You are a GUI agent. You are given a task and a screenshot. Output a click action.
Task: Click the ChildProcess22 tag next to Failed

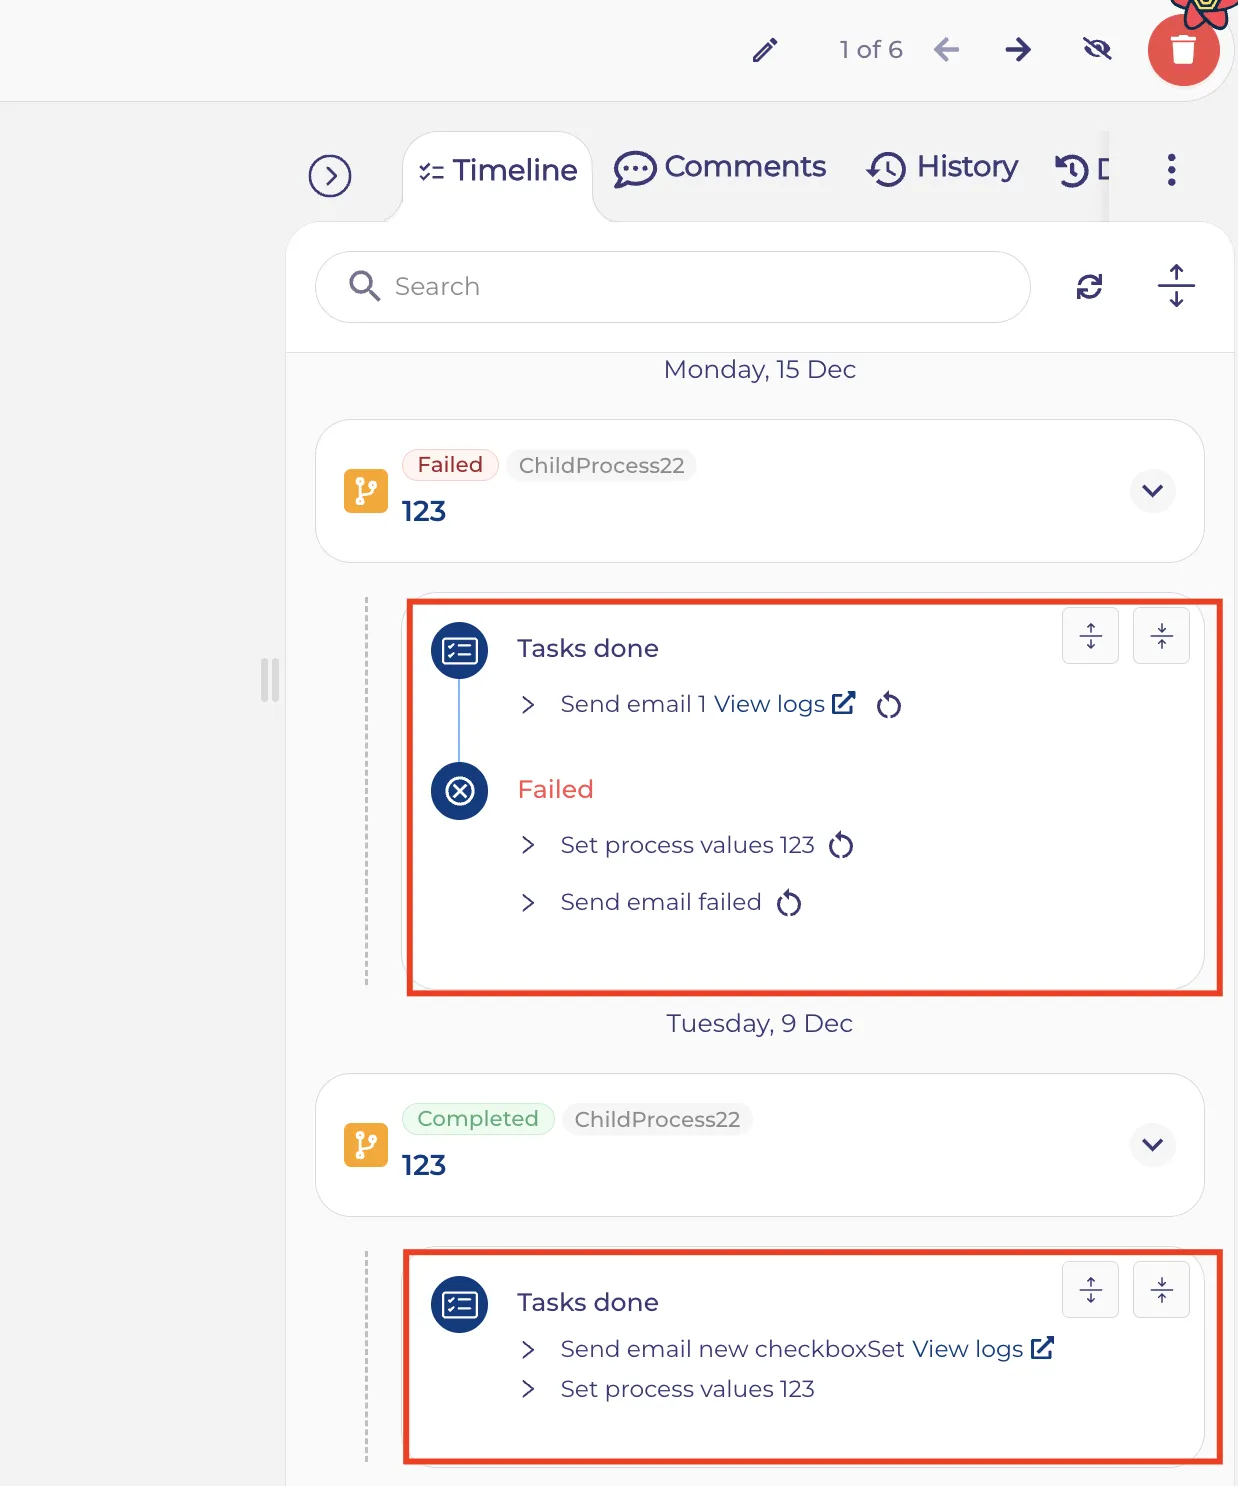(x=602, y=465)
